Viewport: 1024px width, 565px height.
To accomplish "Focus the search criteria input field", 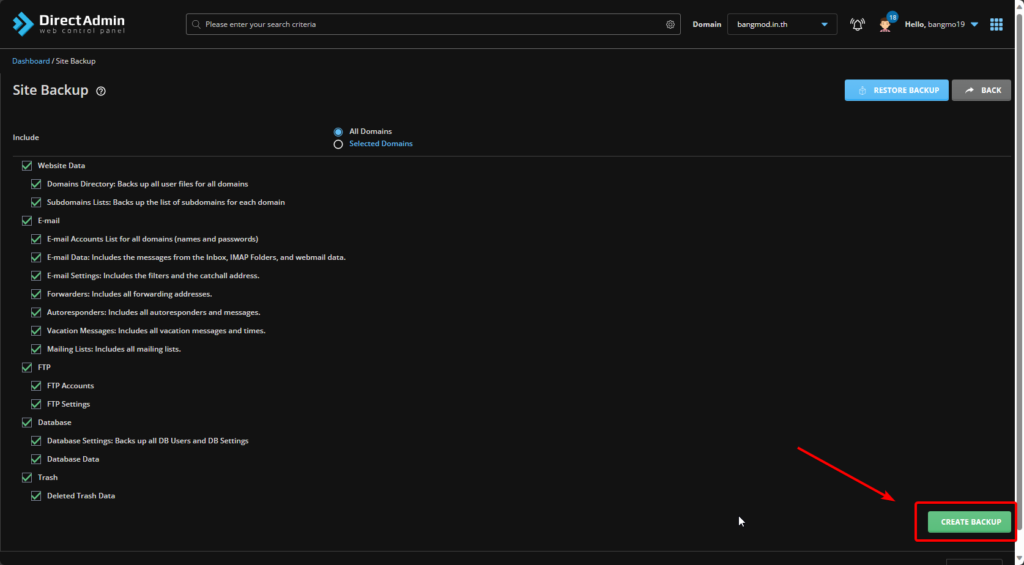I will pyautogui.click(x=430, y=24).
